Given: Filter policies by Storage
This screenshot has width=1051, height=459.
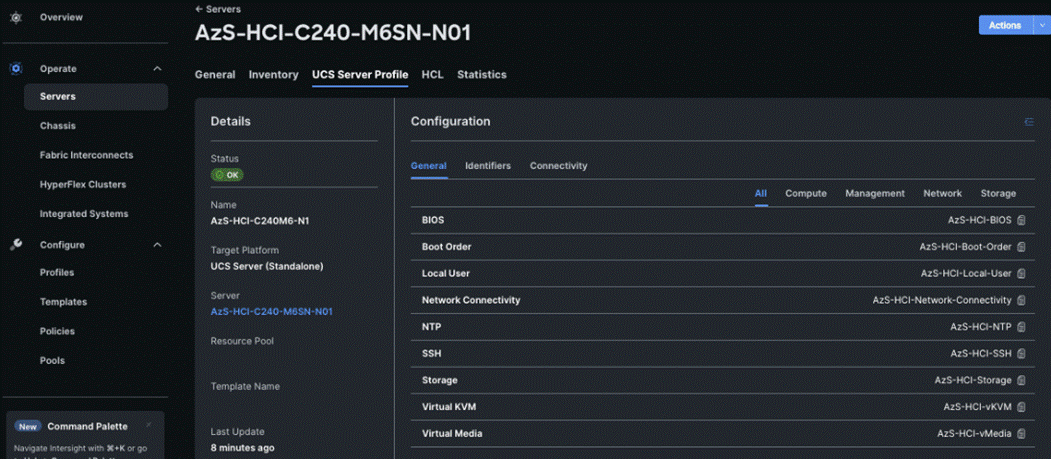Looking at the screenshot, I should 998,193.
